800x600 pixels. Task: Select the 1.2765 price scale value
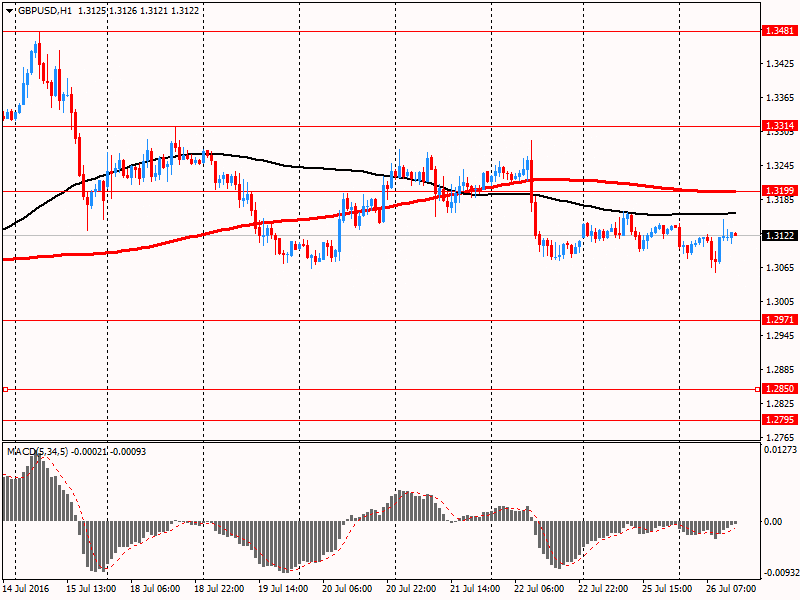pyautogui.click(x=780, y=438)
